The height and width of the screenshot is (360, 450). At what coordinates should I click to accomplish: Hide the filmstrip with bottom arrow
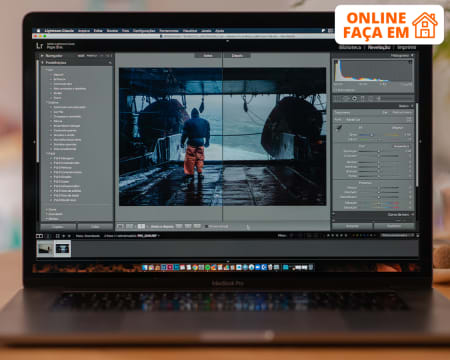[228, 261]
